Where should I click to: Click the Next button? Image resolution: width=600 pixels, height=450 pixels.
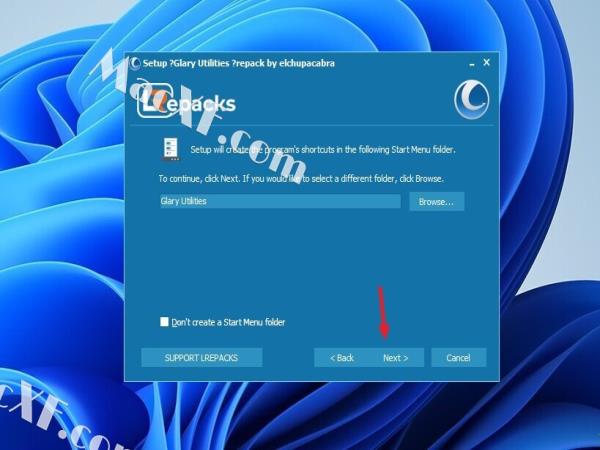point(396,358)
